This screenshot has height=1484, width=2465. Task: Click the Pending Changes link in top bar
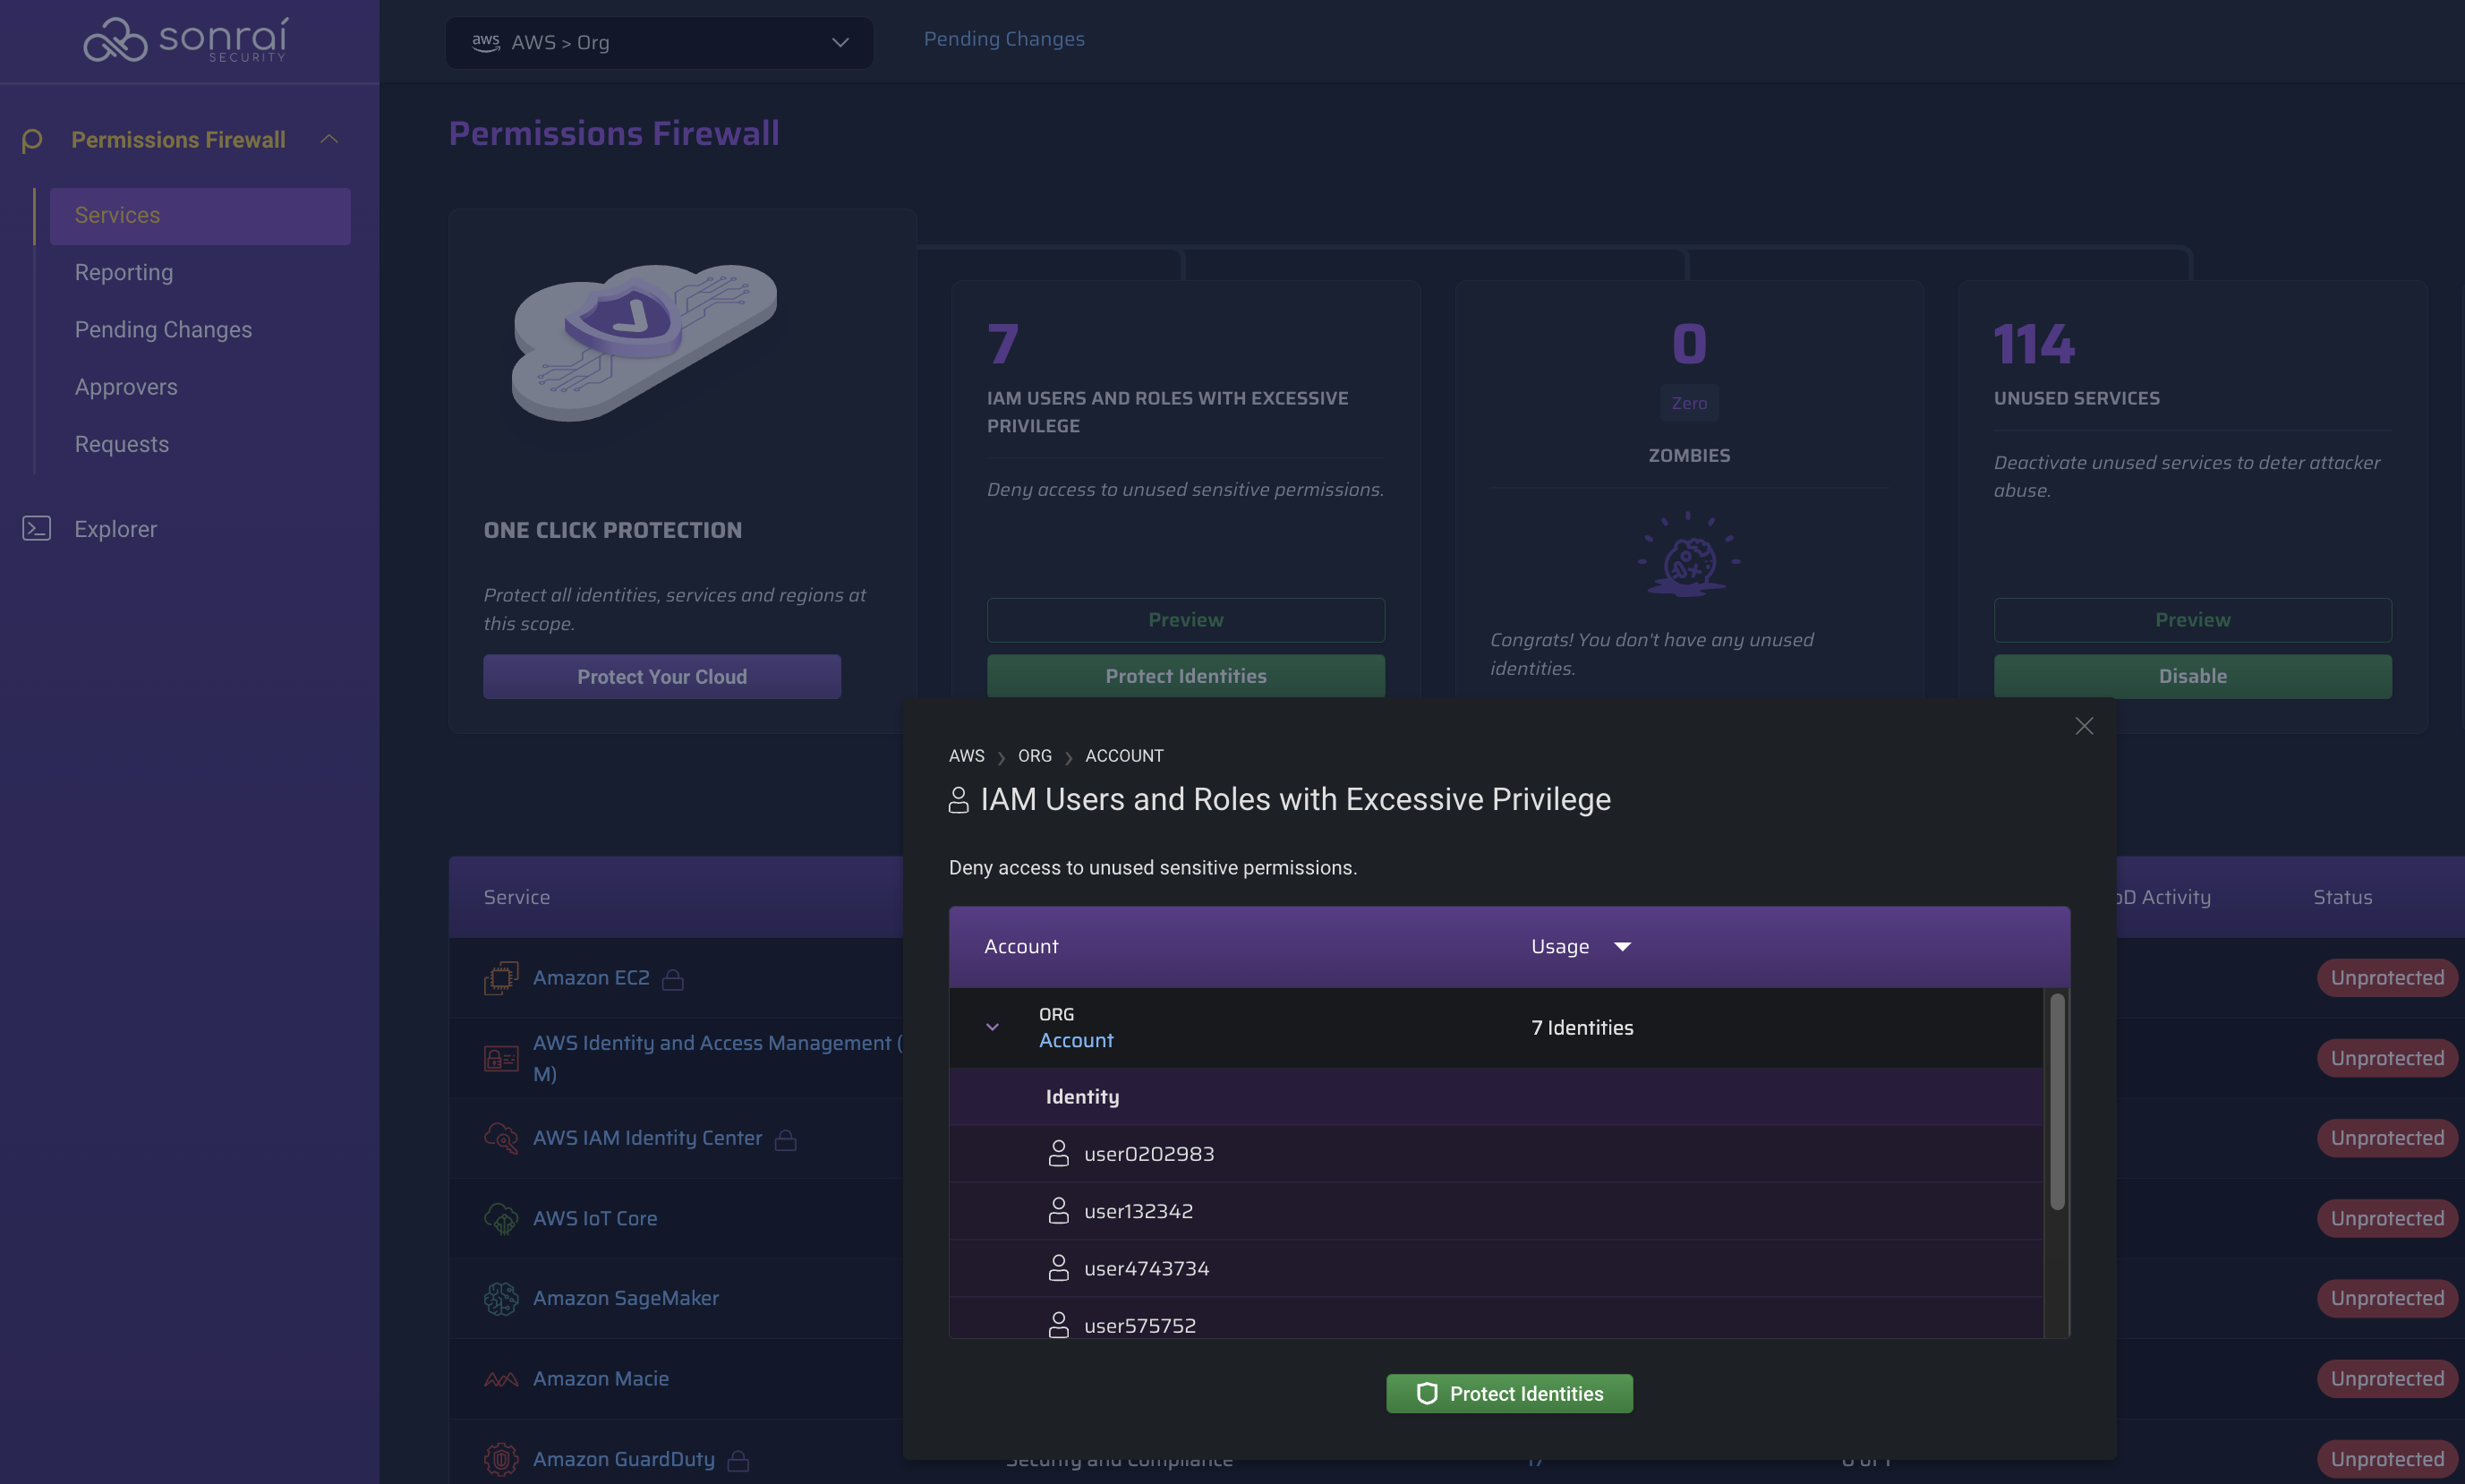click(1004, 39)
